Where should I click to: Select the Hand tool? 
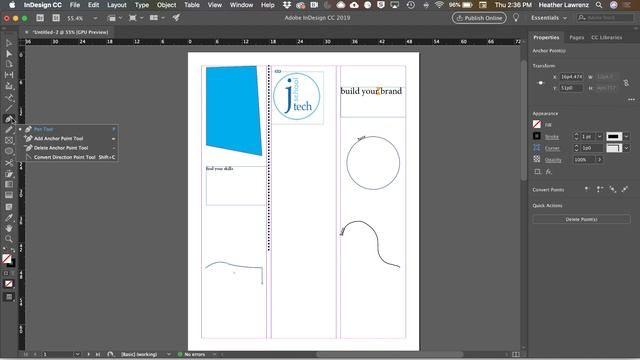(x=9, y=228)
